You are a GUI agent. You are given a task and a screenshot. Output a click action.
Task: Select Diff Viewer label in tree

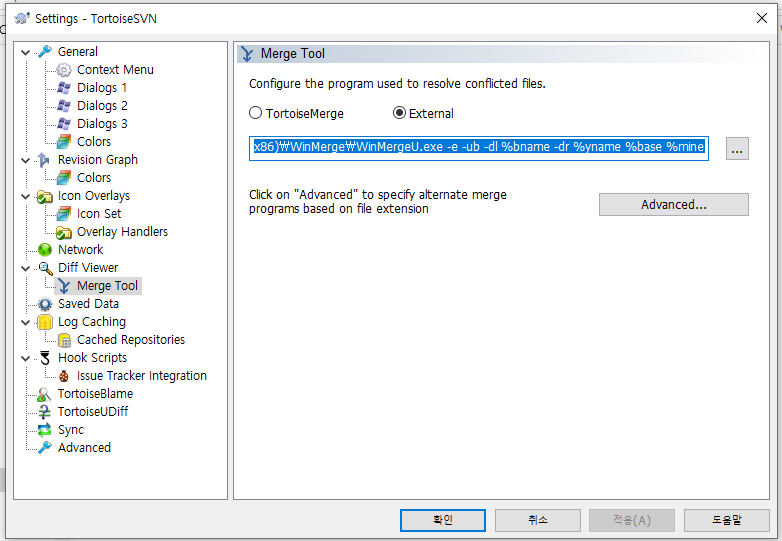pyautogui.click(x=88, y=268)
